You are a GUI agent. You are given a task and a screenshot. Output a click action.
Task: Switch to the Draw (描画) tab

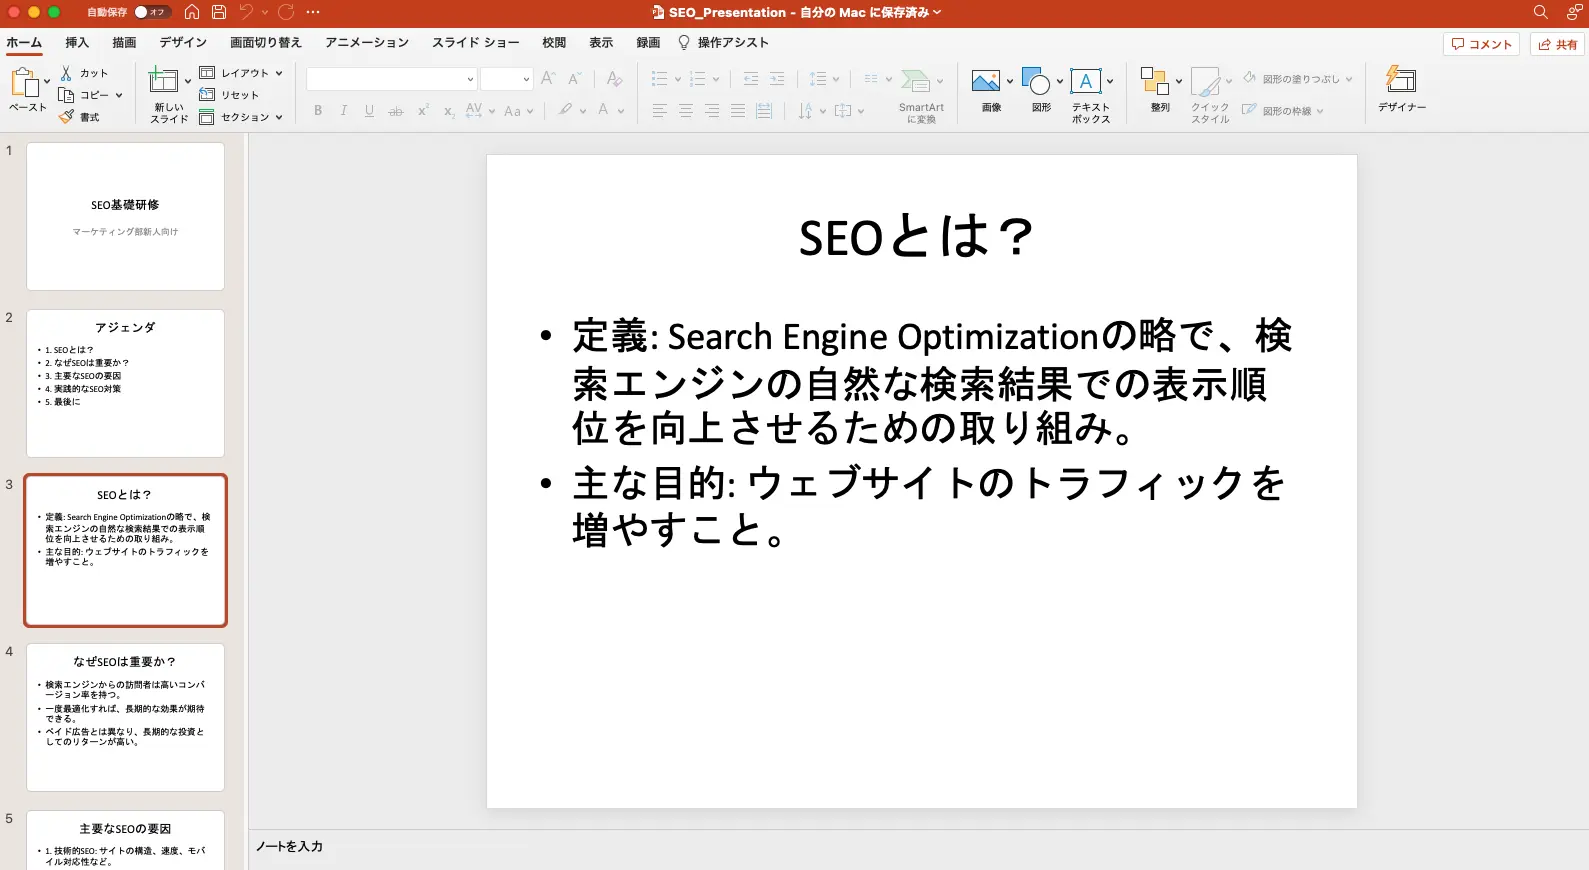124,42
